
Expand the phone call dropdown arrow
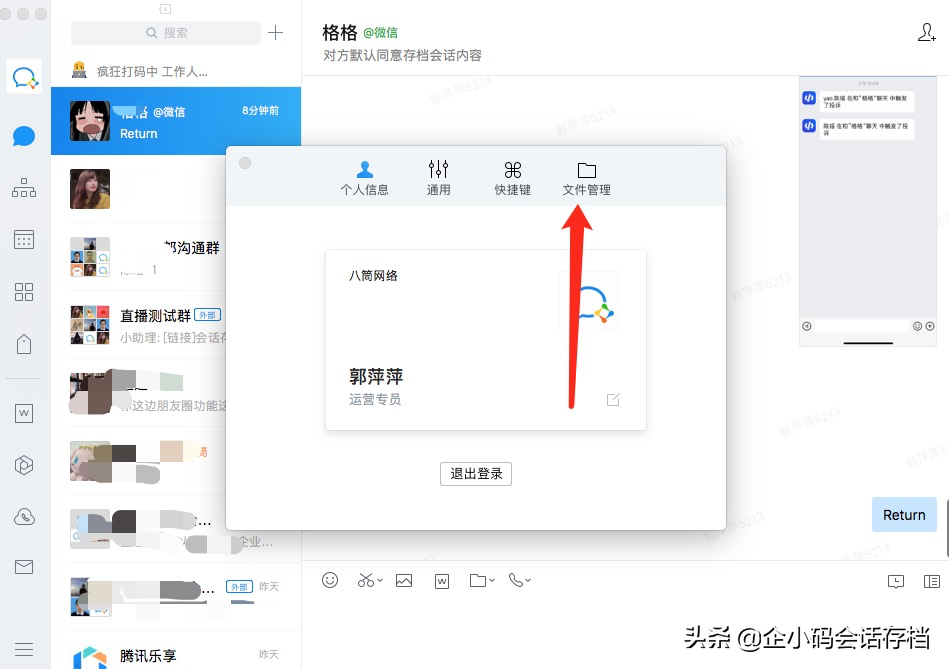(x=528, y=580)
